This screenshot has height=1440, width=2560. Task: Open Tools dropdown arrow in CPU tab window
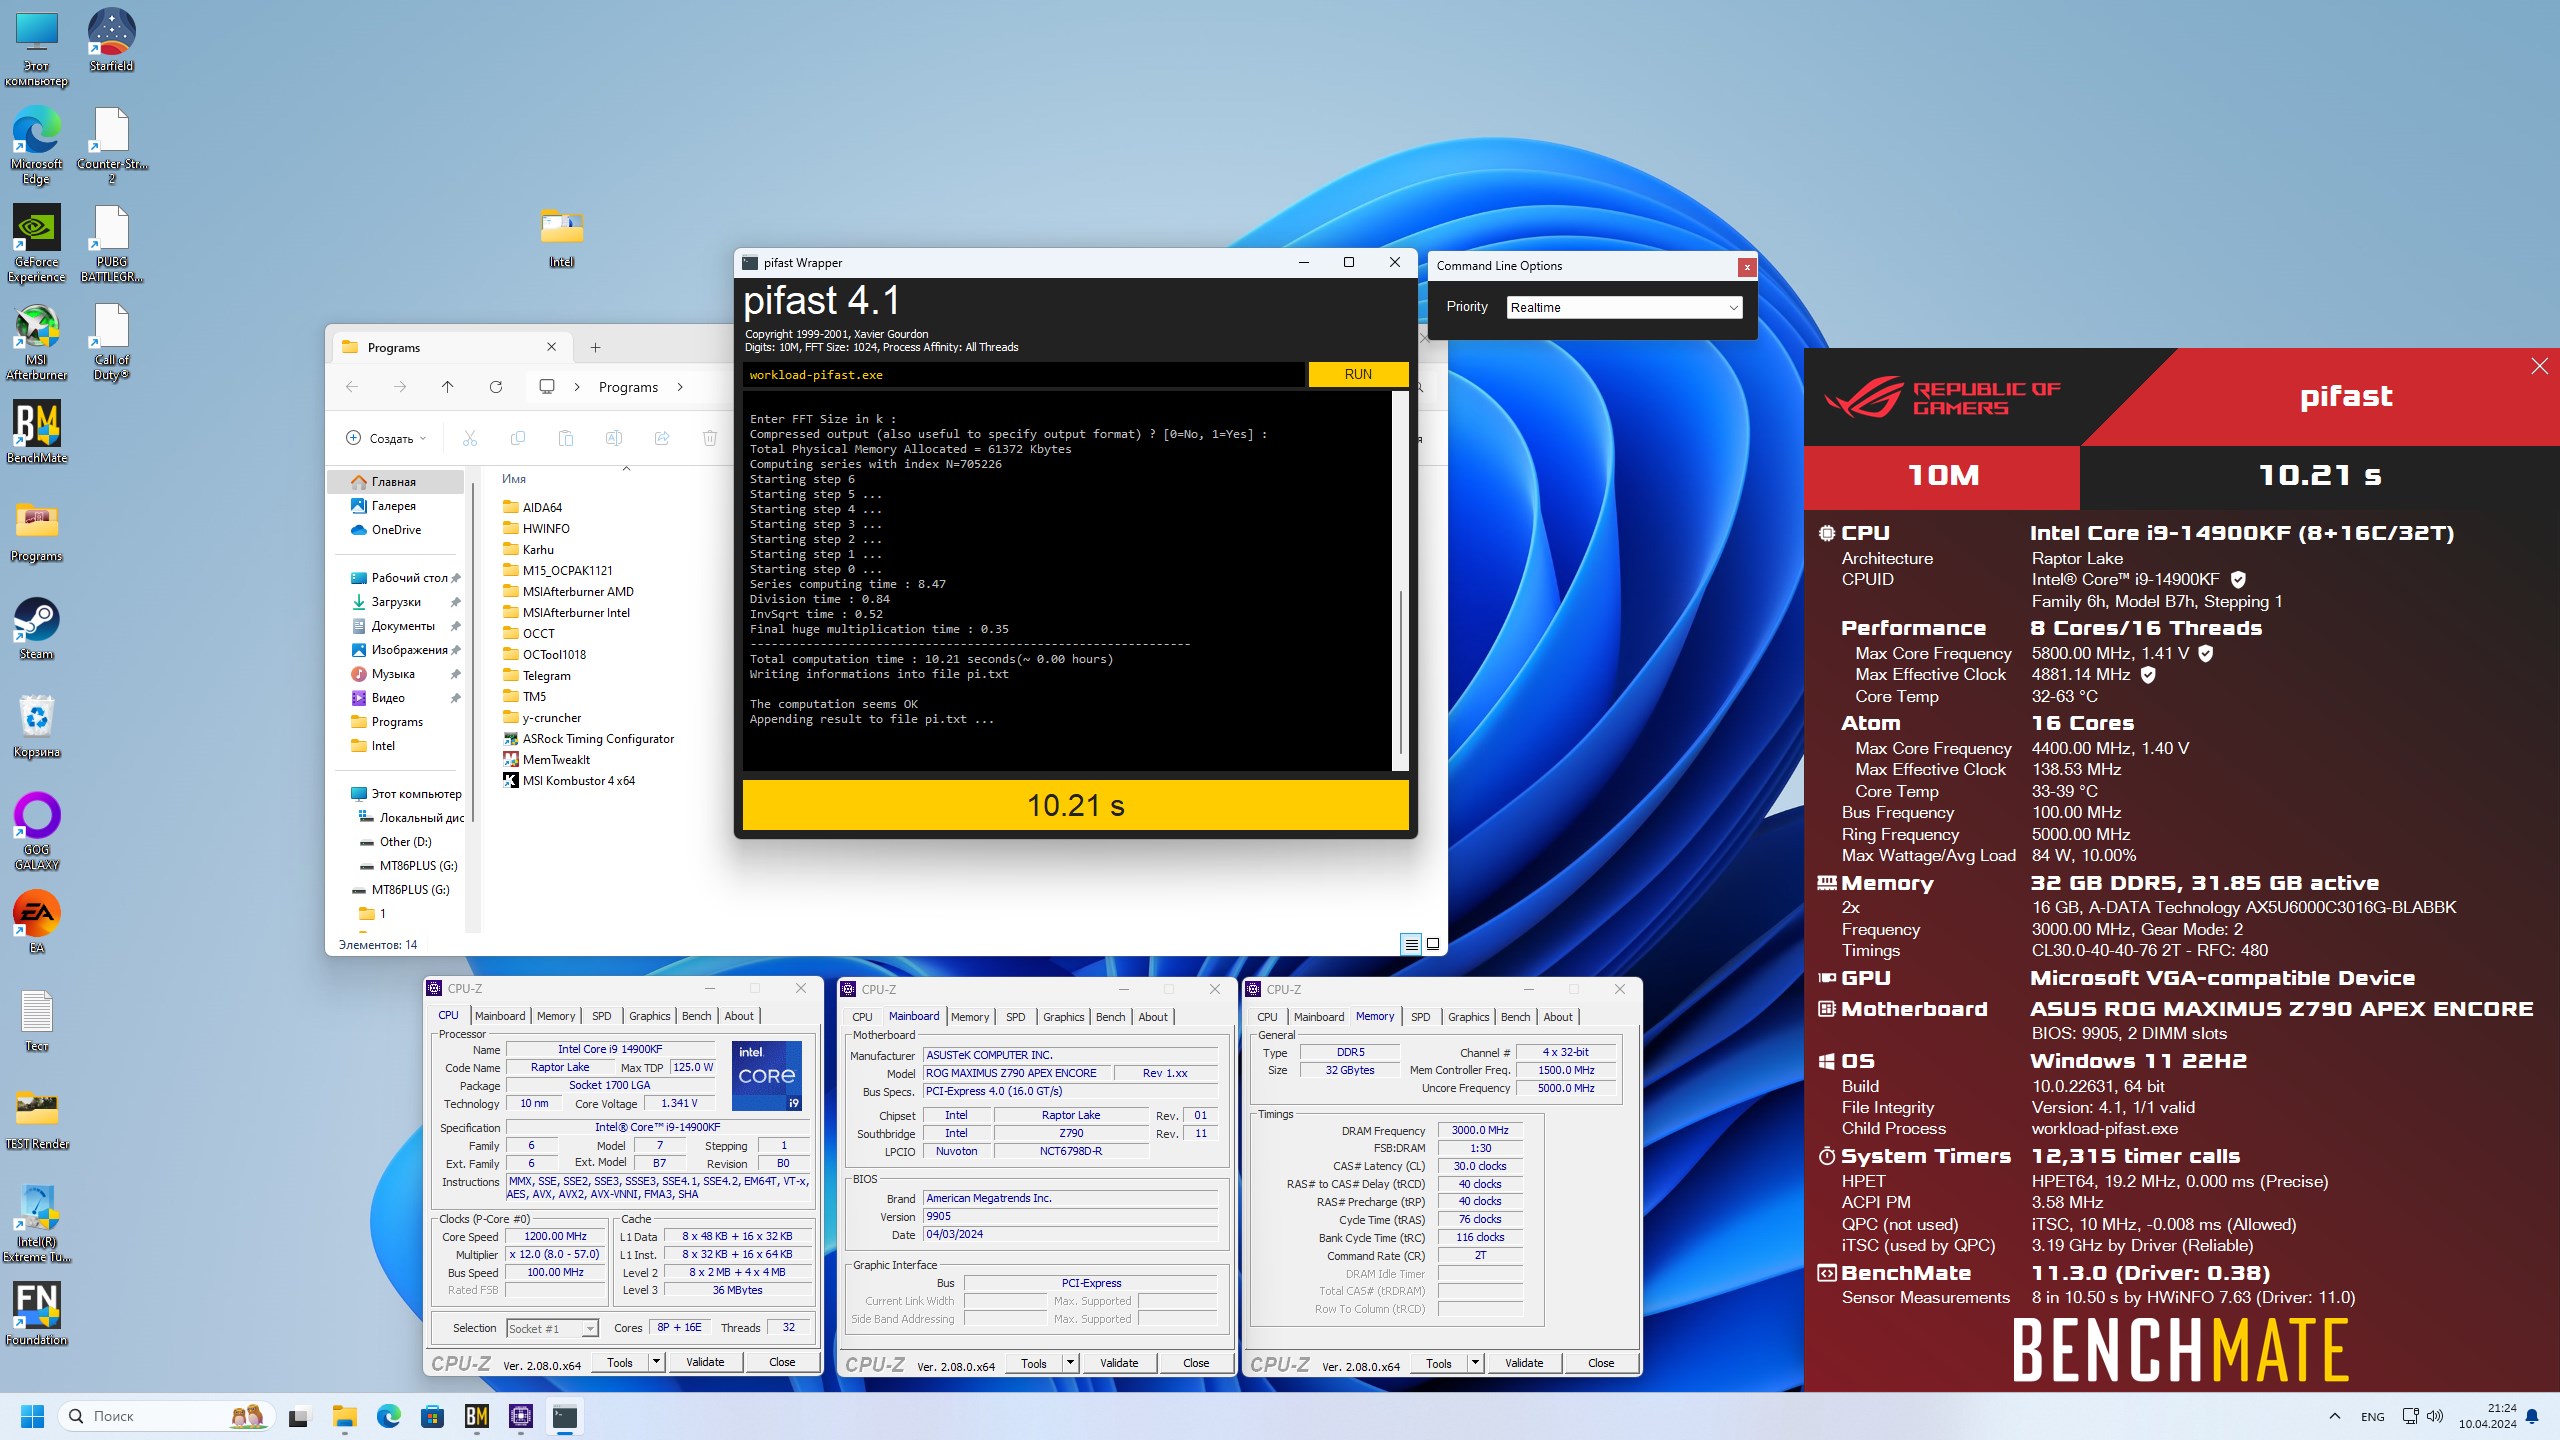point(656,1362)
